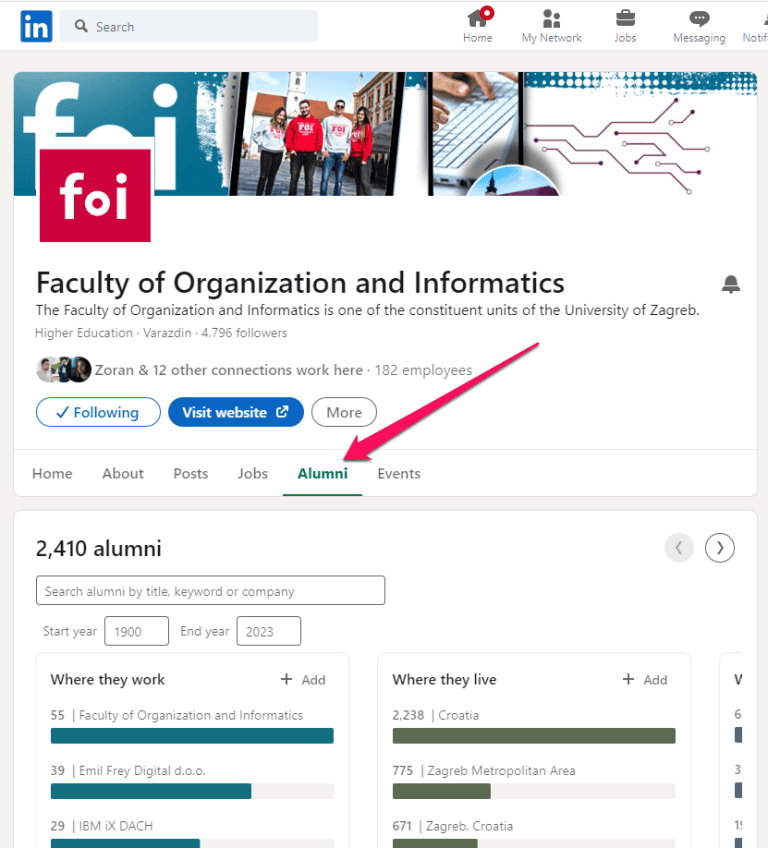Click the bell icon on the company page
768x848 pixels.
731,284
